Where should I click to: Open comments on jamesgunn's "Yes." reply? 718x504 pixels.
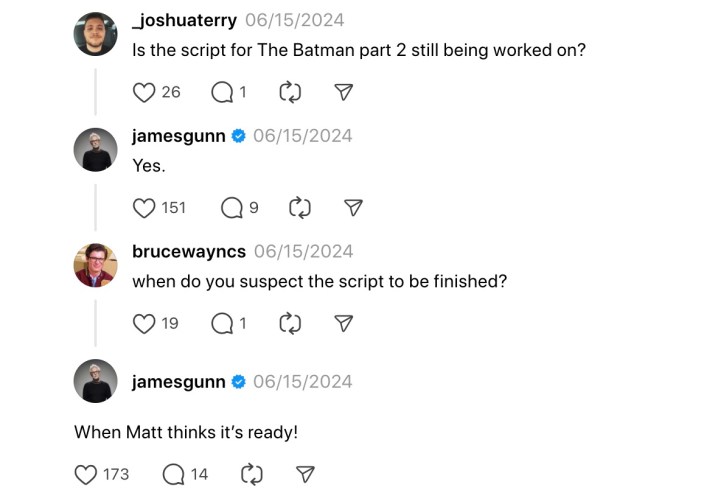click(231, 208)
